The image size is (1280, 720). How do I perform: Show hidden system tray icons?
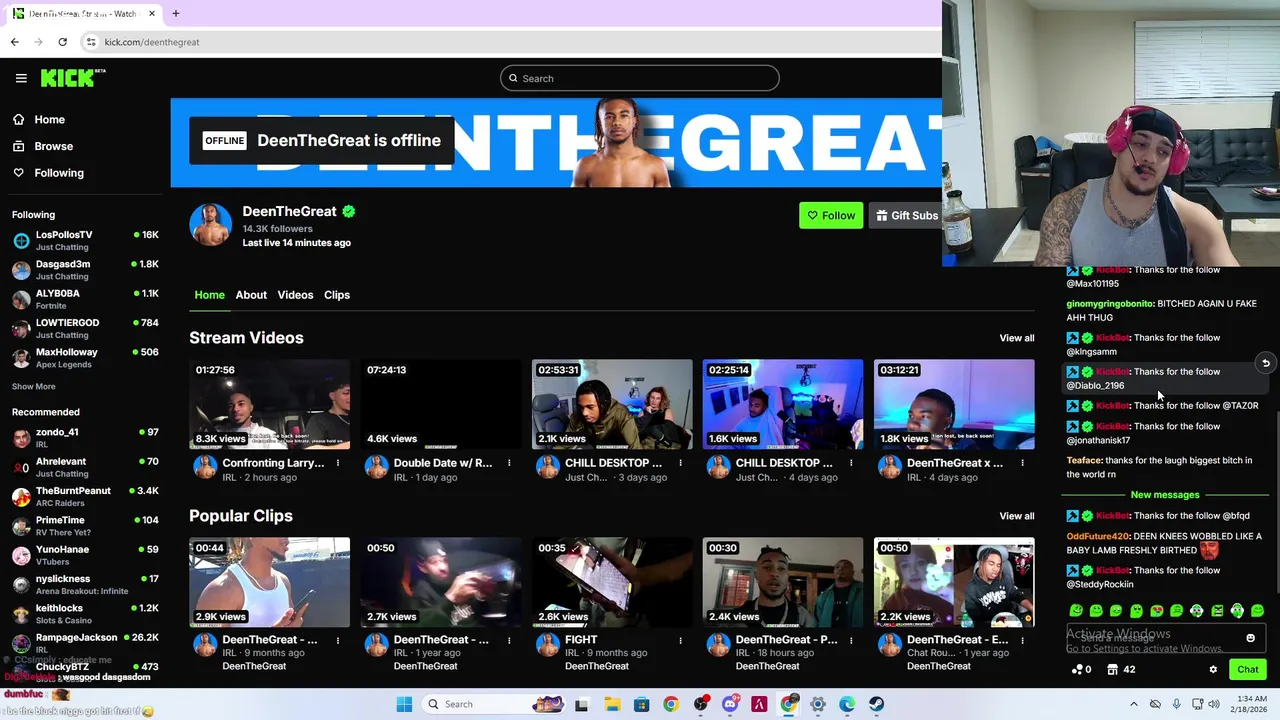1133,704
